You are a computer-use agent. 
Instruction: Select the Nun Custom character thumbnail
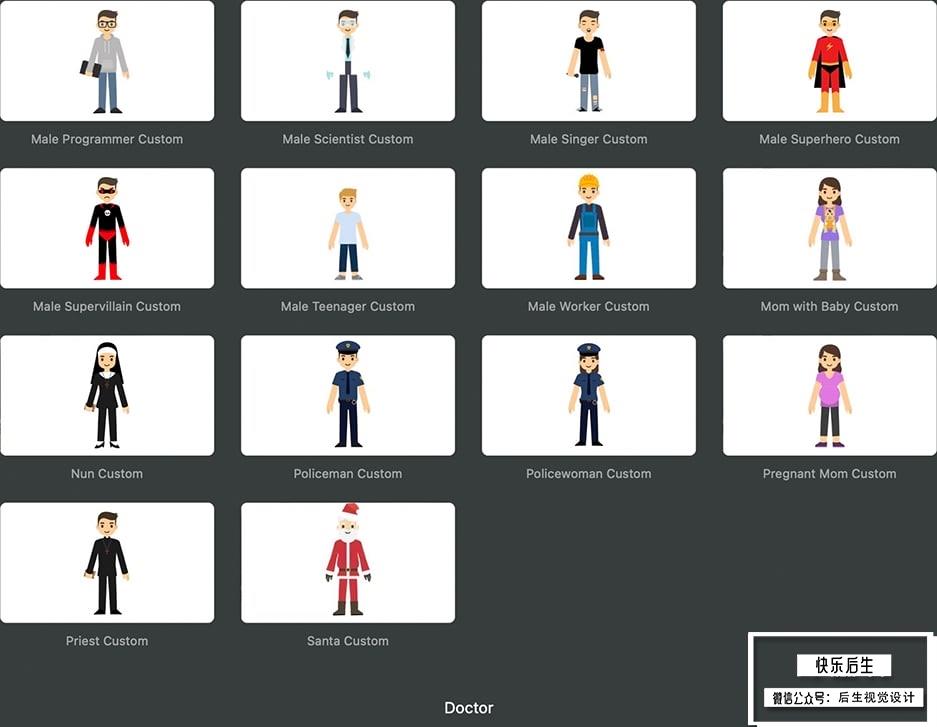point(107,395)
